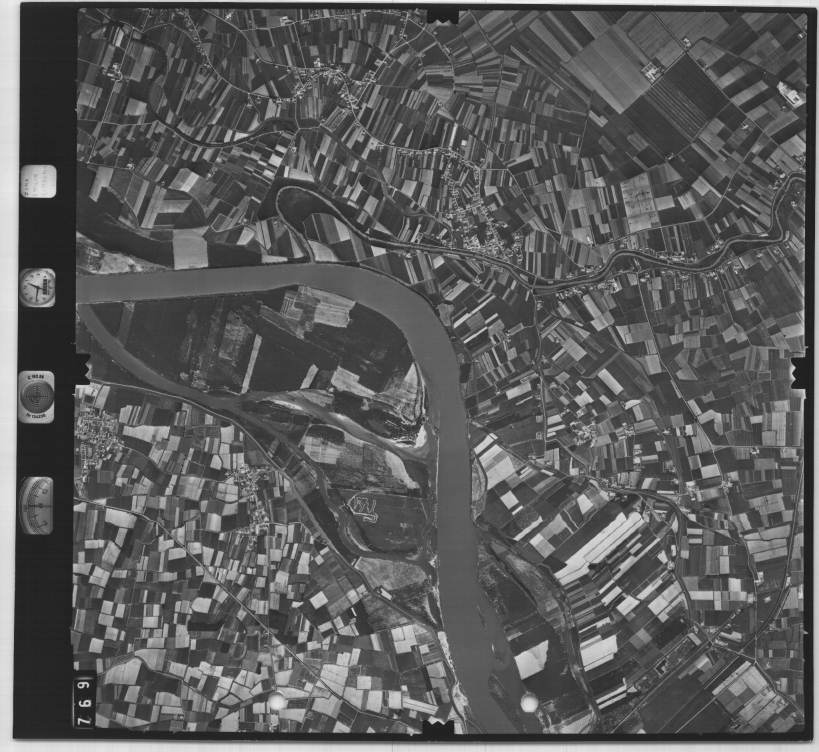This screenshot has height=752, width=819.
Task: Click the altimeter gauge in the film margin
Action: click(37, 506)
